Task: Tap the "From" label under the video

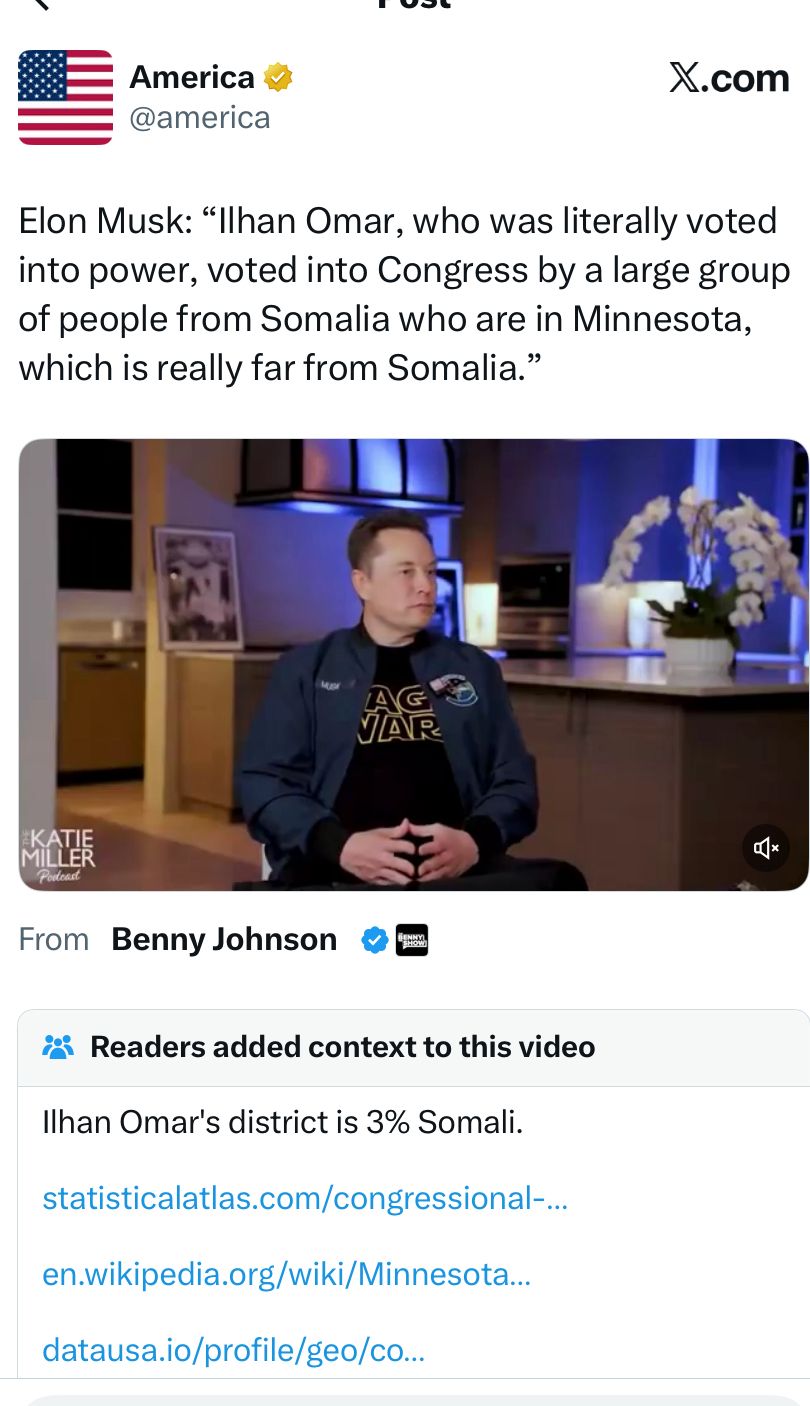Action: click(x=54, y=940)
